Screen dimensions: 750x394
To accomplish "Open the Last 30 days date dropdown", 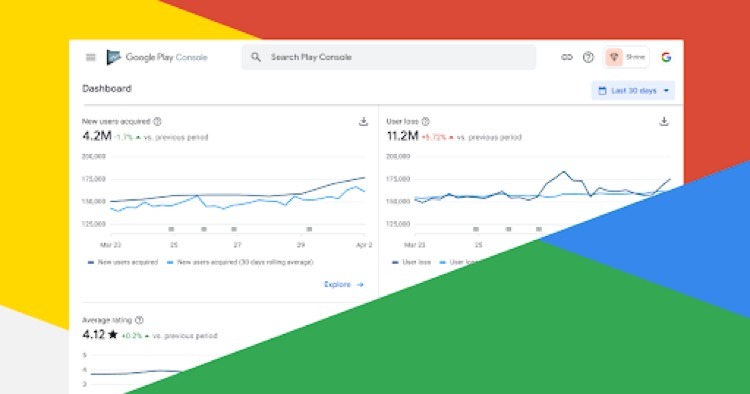I will pyautogui.click(x=633, y=90).
